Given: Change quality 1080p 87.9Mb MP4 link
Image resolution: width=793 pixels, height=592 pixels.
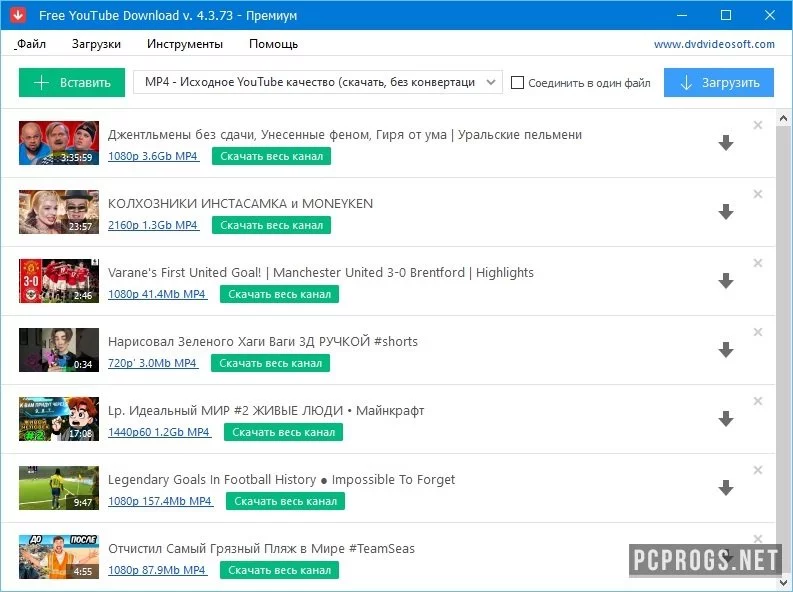Looking at the screenshot, I should [157, 570].
